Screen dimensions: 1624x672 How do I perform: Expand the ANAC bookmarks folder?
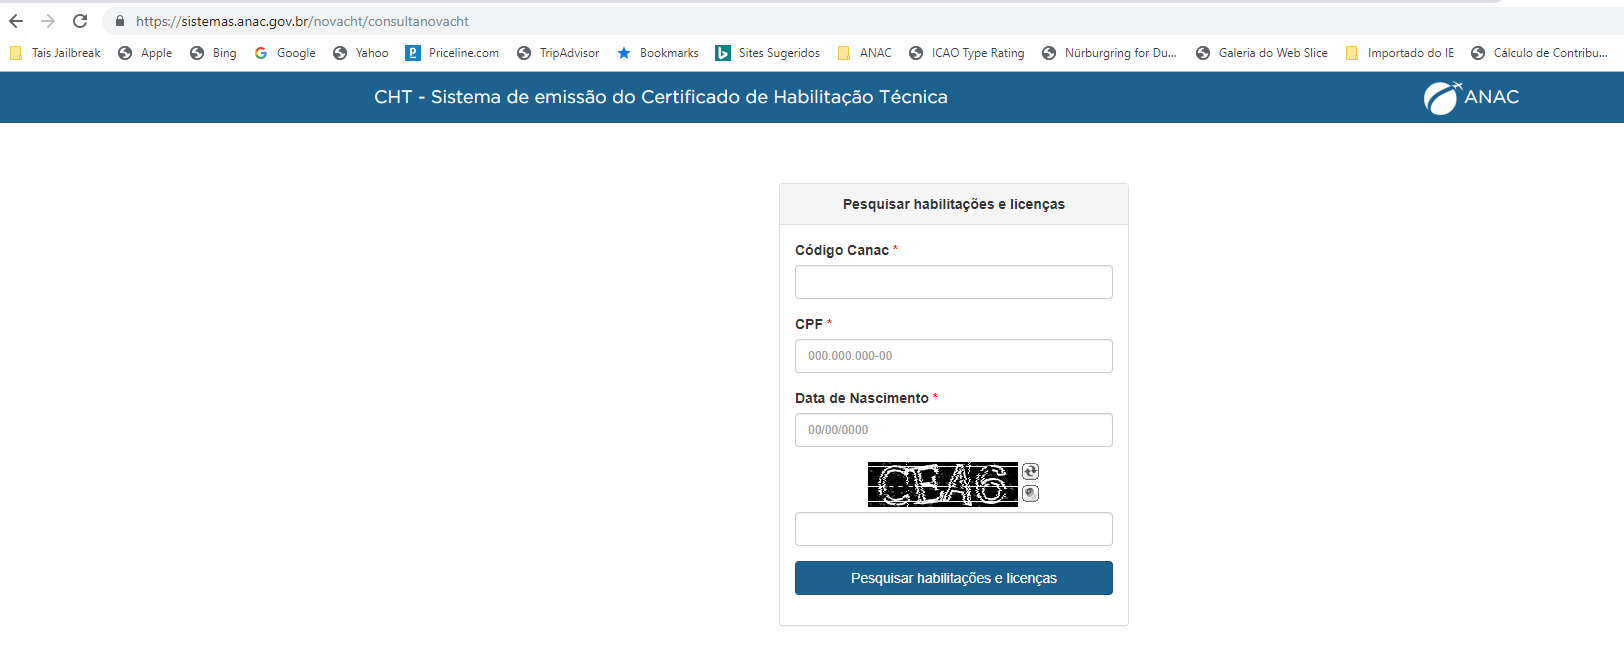point(865,53)
